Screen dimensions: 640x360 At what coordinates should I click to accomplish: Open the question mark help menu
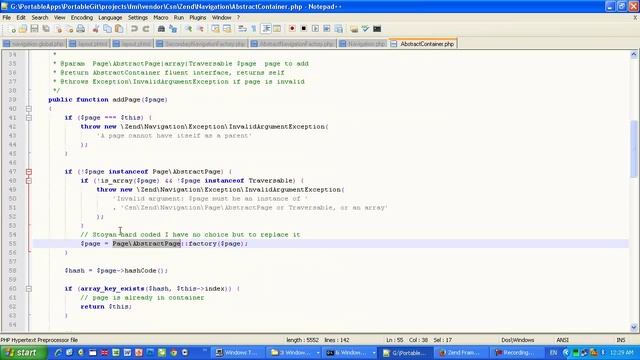(238, 18)
